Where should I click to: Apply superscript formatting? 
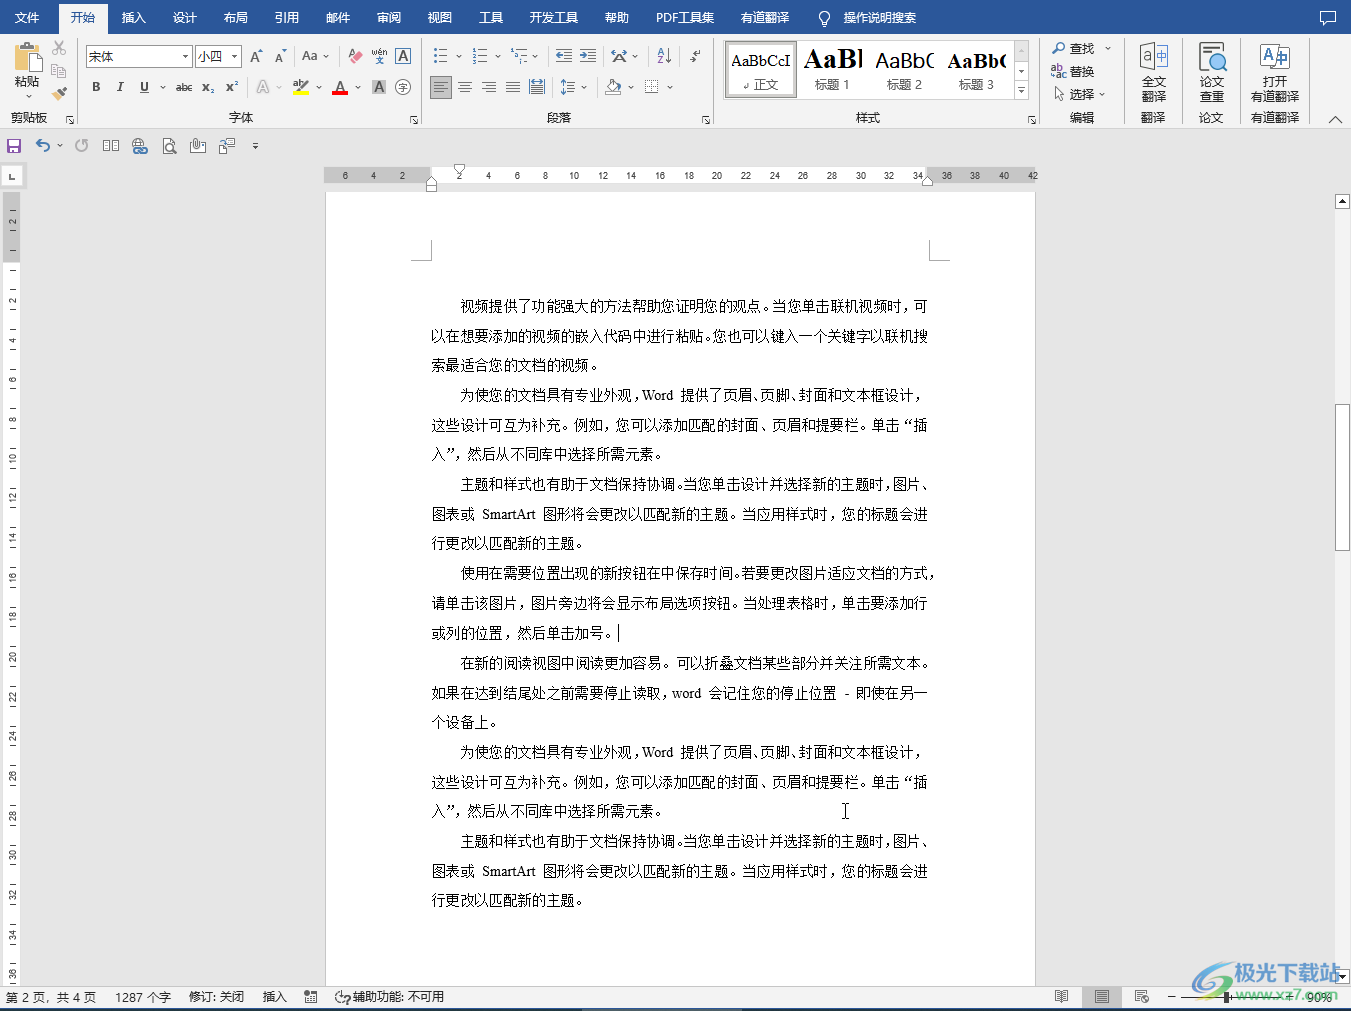pos(232,87)
